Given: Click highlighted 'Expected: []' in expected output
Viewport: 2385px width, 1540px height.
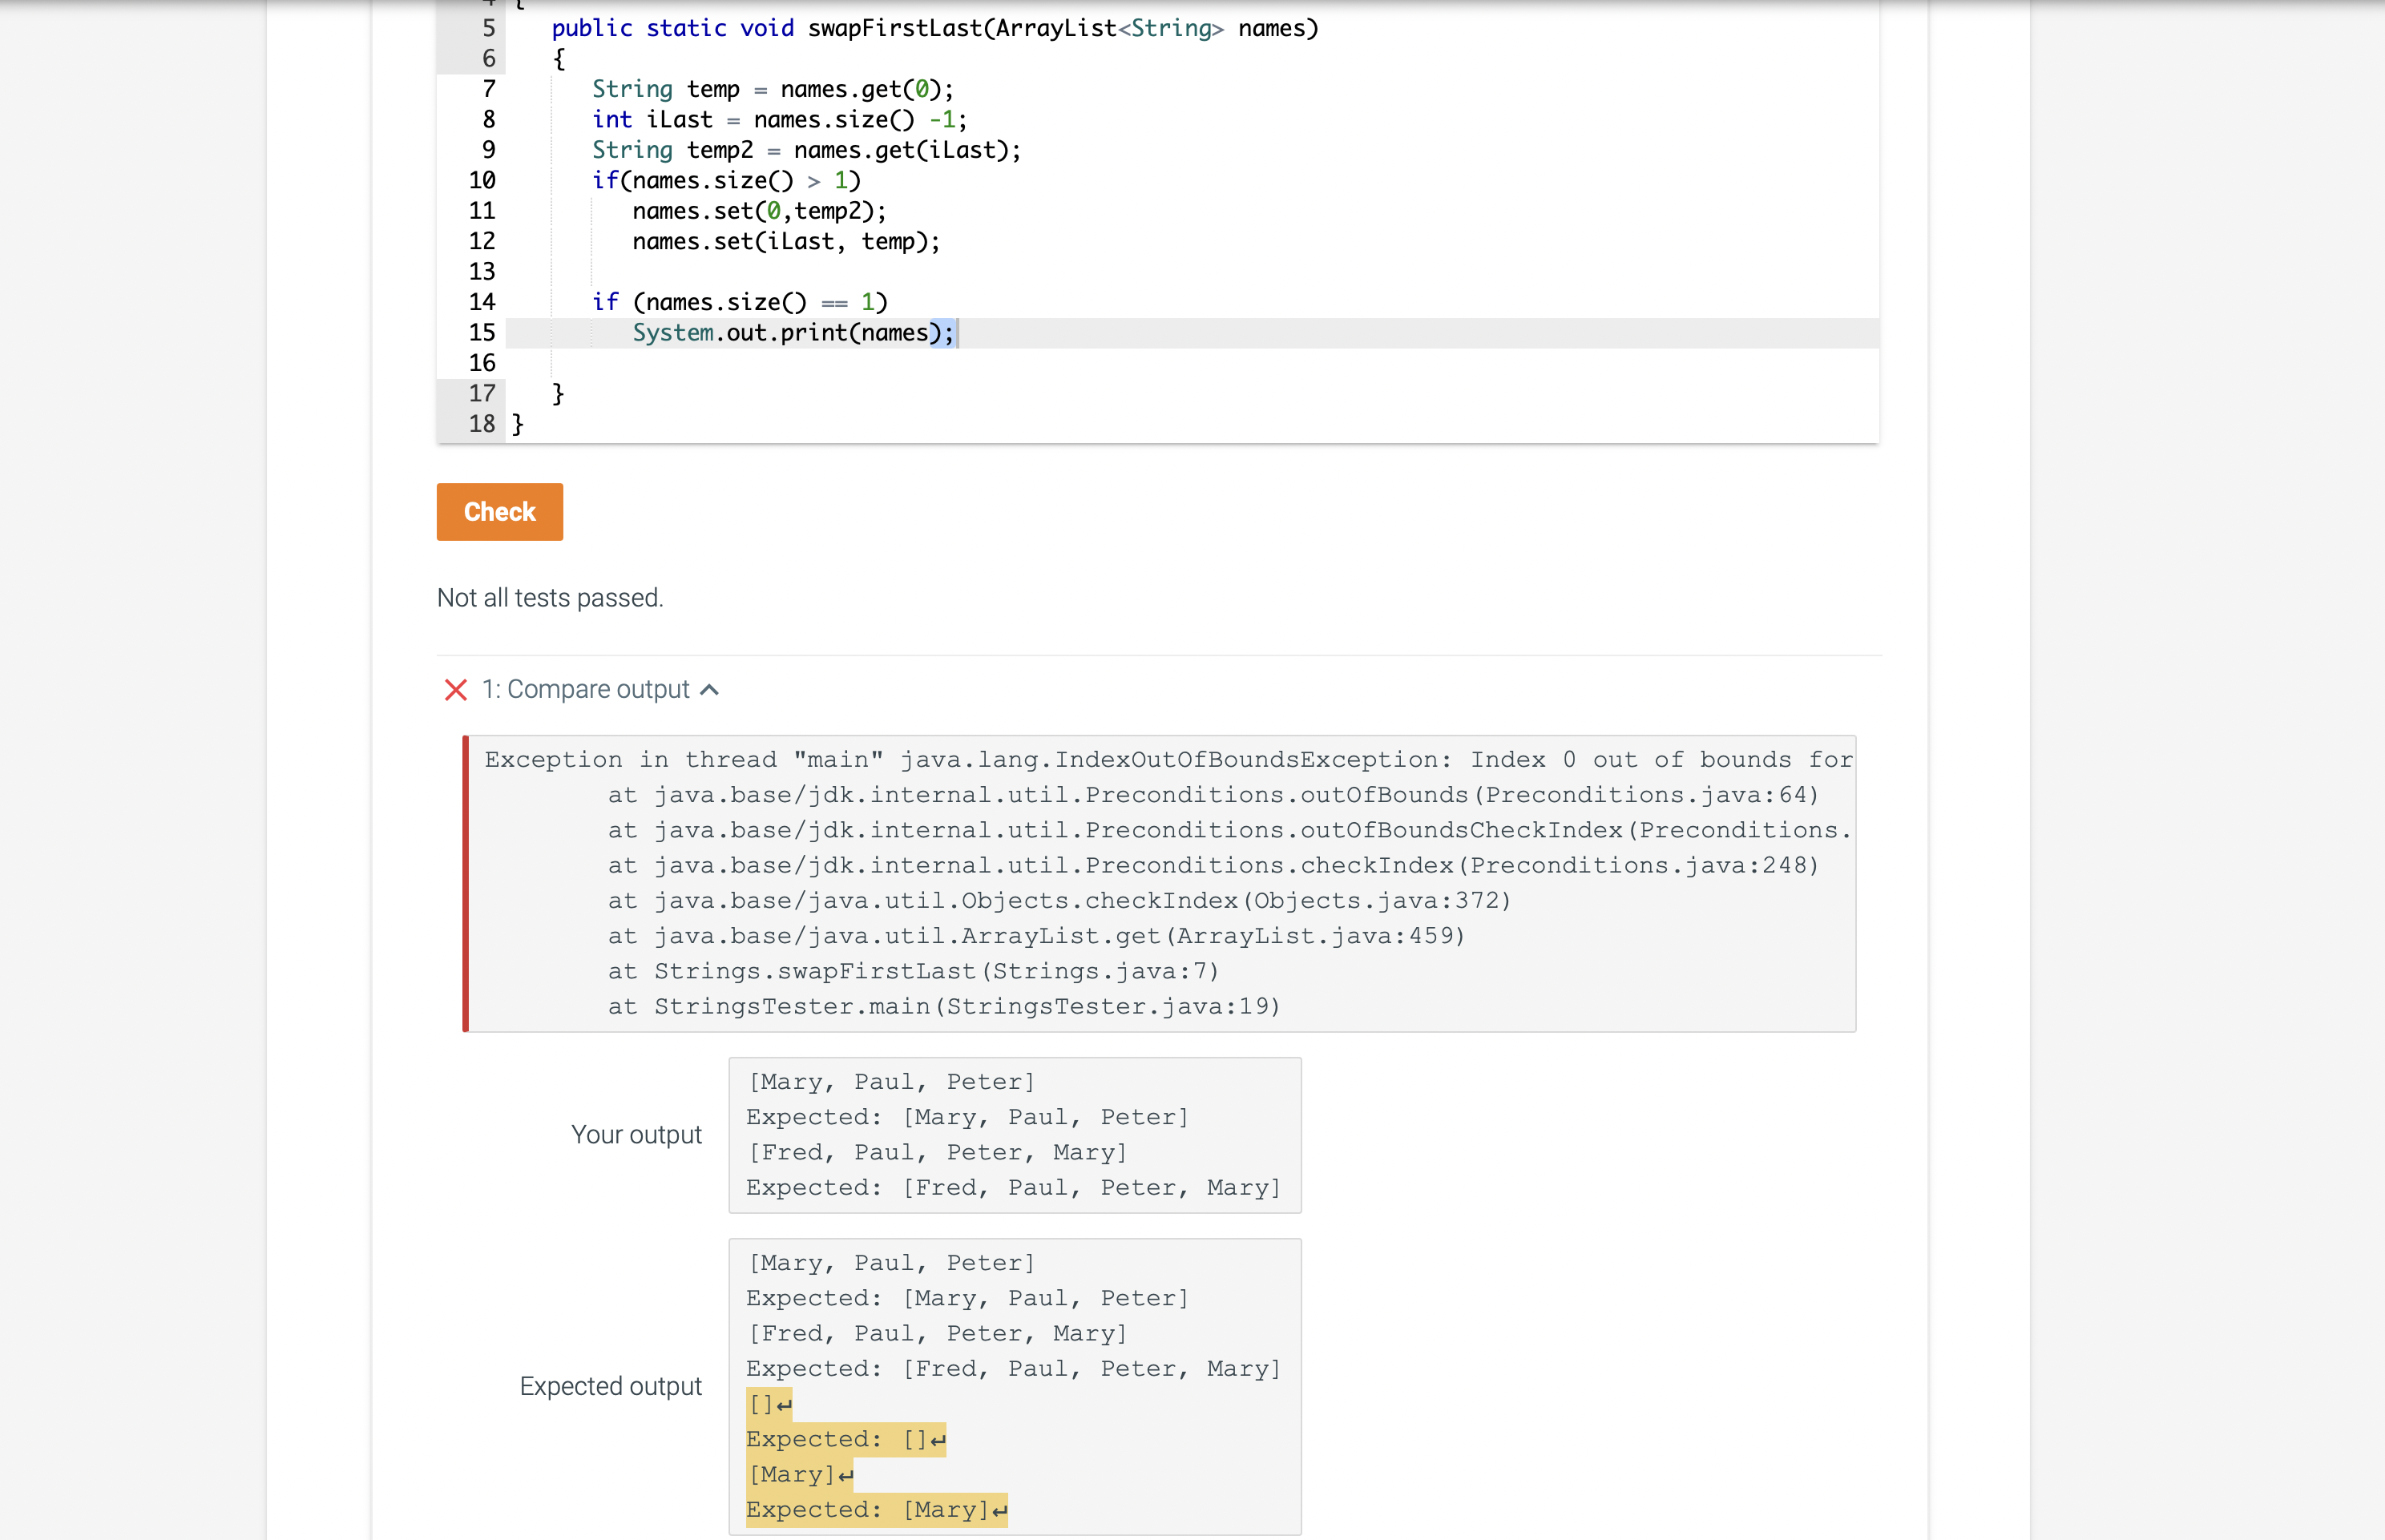Looking at the screenshot, I should click(845, 1439).
